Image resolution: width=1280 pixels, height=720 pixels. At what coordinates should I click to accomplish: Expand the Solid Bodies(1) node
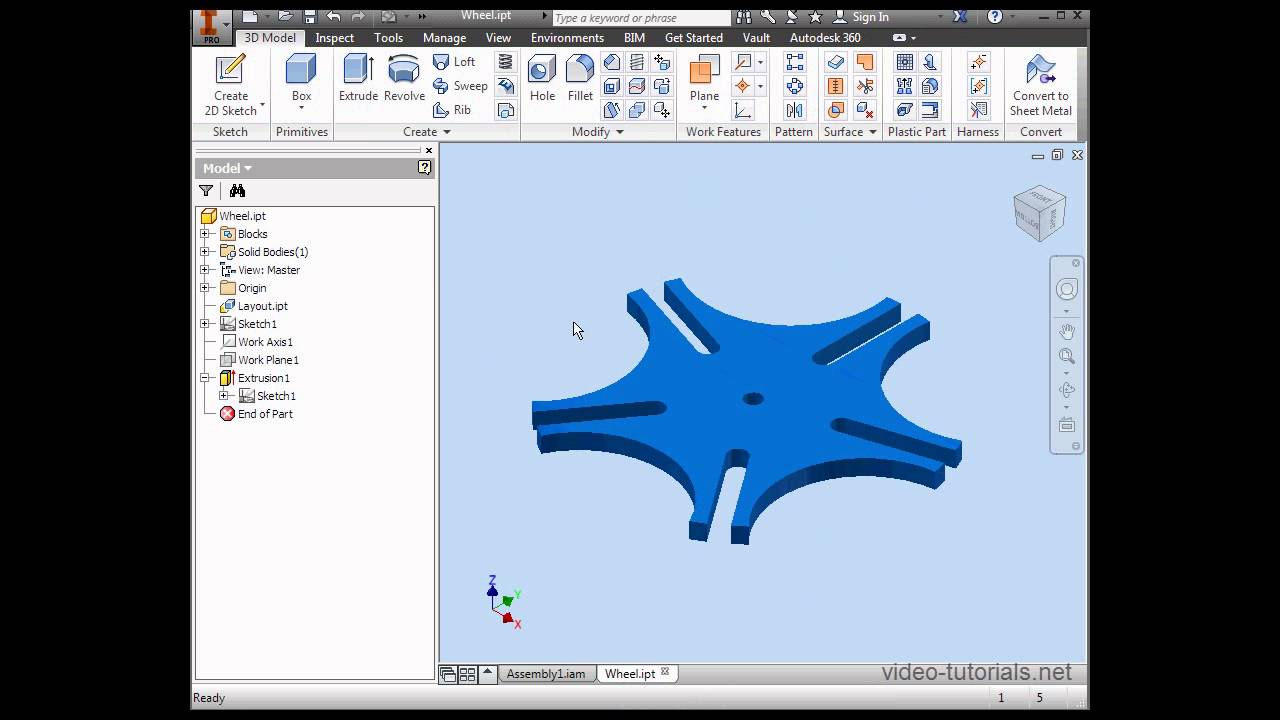pos(205,252)
